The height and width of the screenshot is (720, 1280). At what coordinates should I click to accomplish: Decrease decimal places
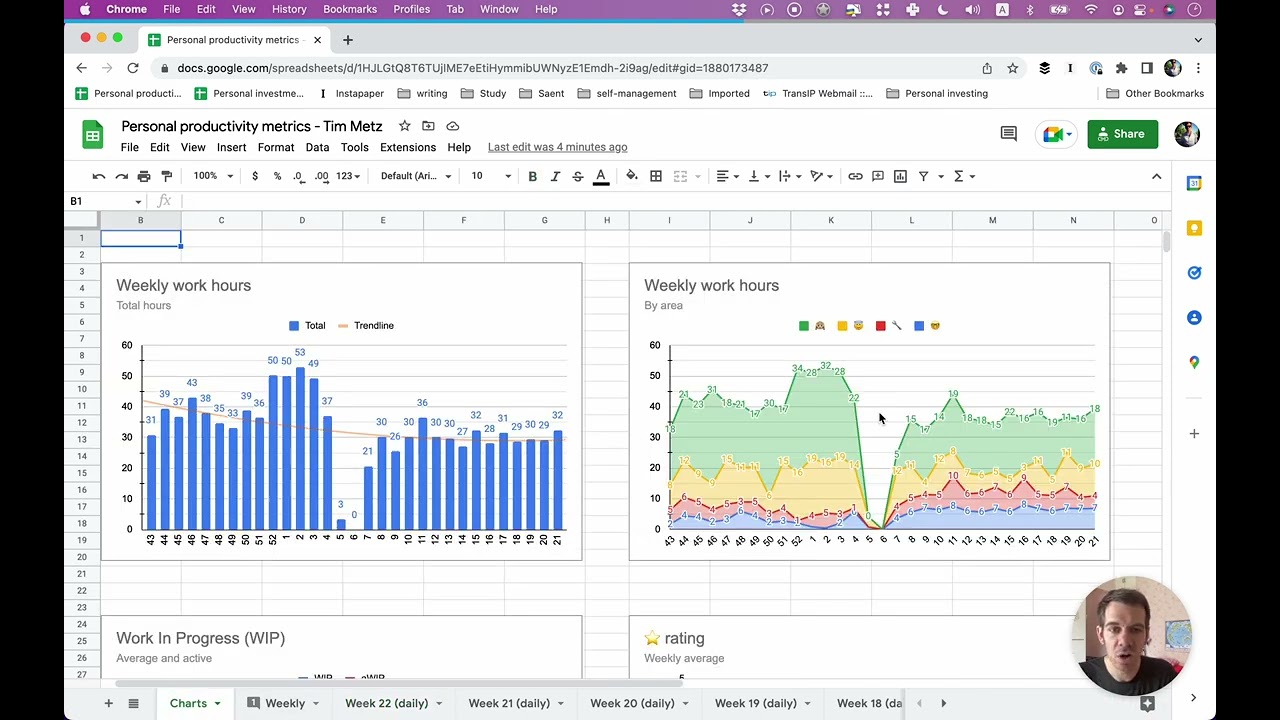click(x=298, y=176)
